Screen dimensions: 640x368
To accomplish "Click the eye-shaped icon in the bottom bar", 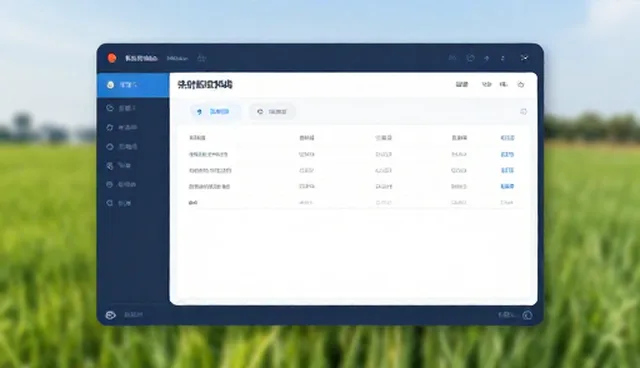I will tap(111, 315).
